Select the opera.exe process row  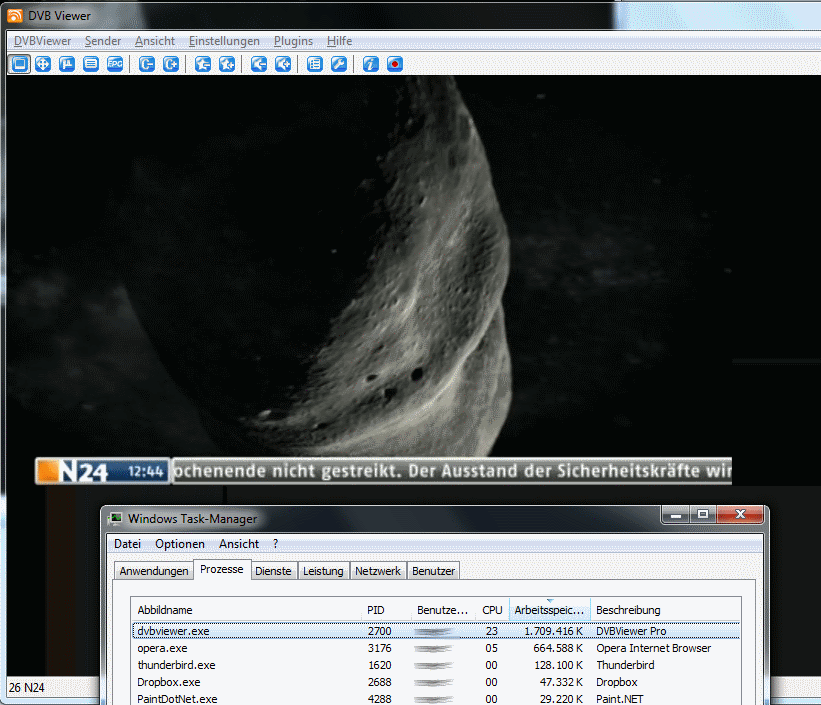(162, 648)
